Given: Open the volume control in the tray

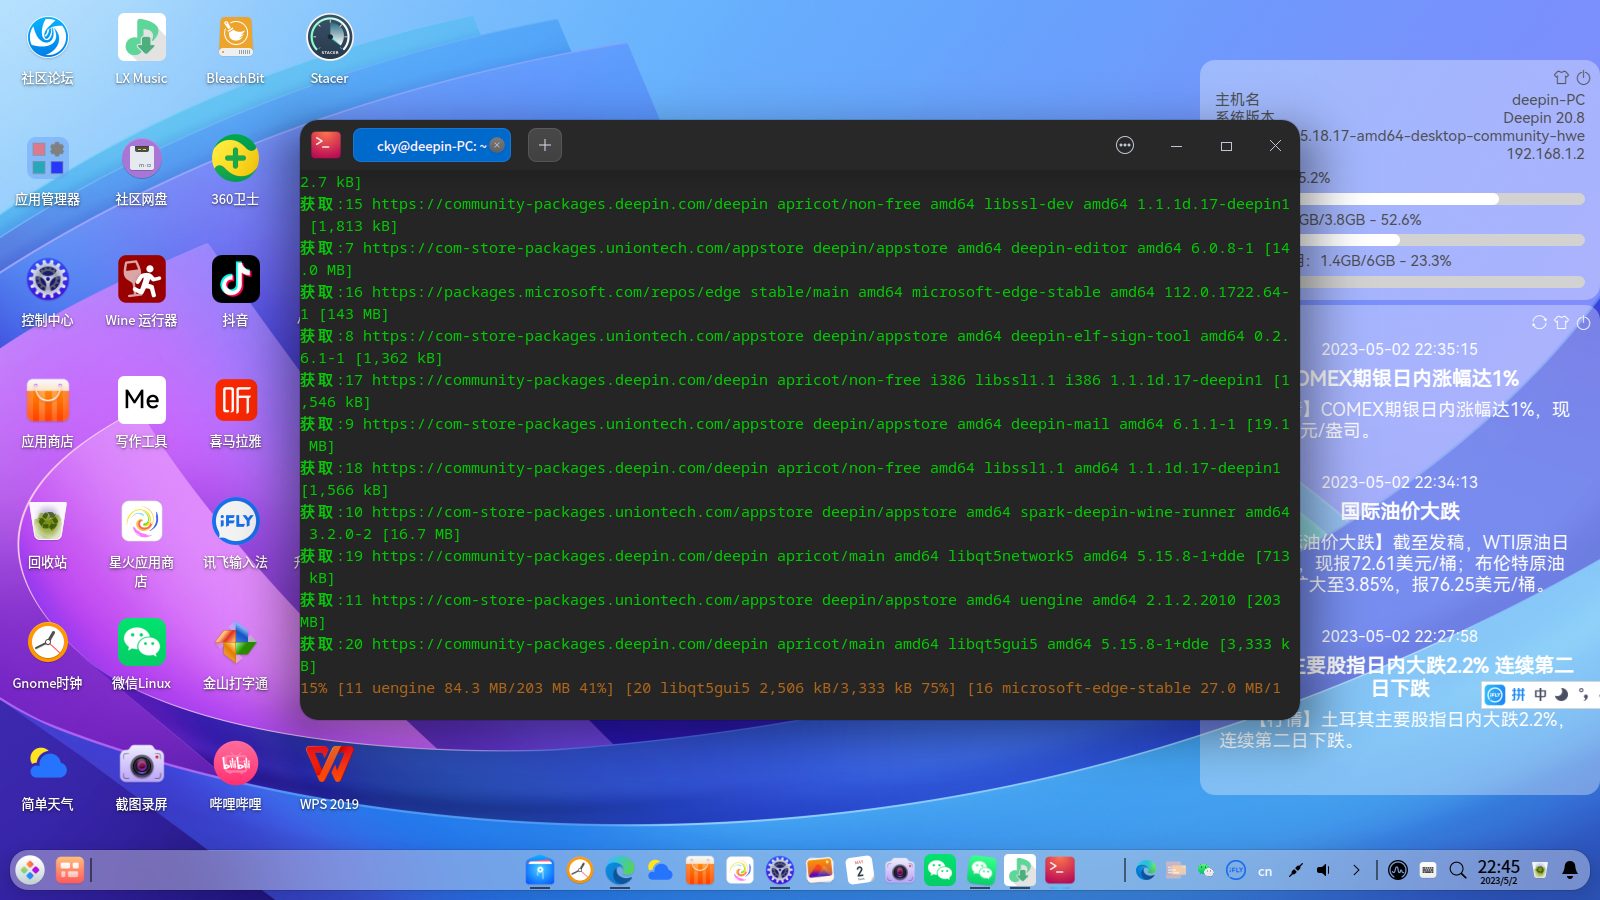Looking at the screenshot, I should pos(1324,871).
